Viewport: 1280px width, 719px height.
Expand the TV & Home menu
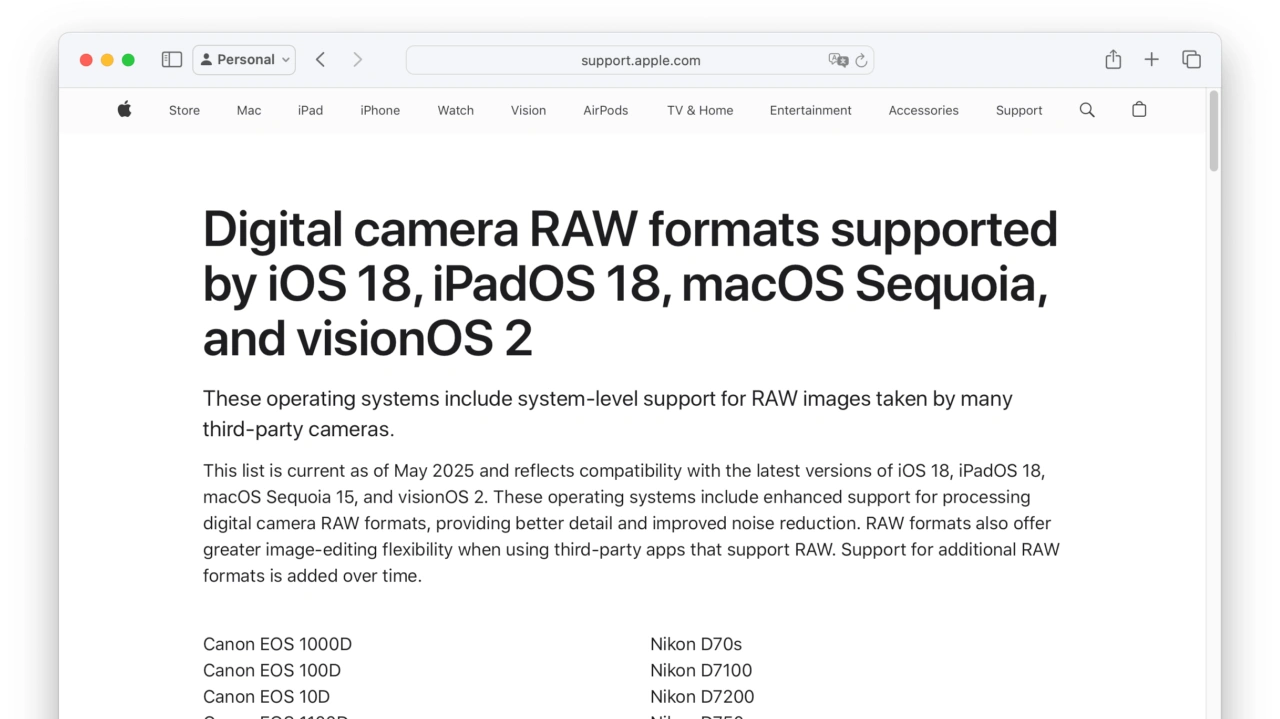click(700, 111)
